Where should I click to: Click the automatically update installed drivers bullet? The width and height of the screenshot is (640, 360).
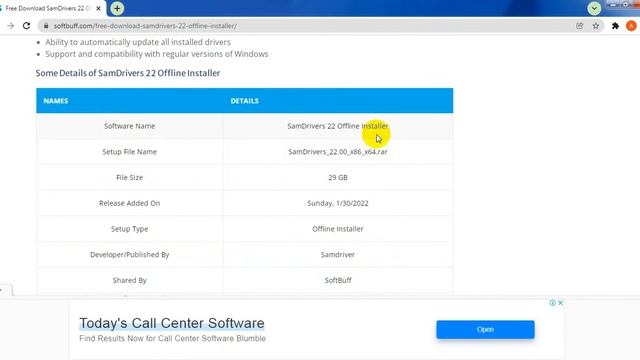pyautogui.click(x=138, y=42)
